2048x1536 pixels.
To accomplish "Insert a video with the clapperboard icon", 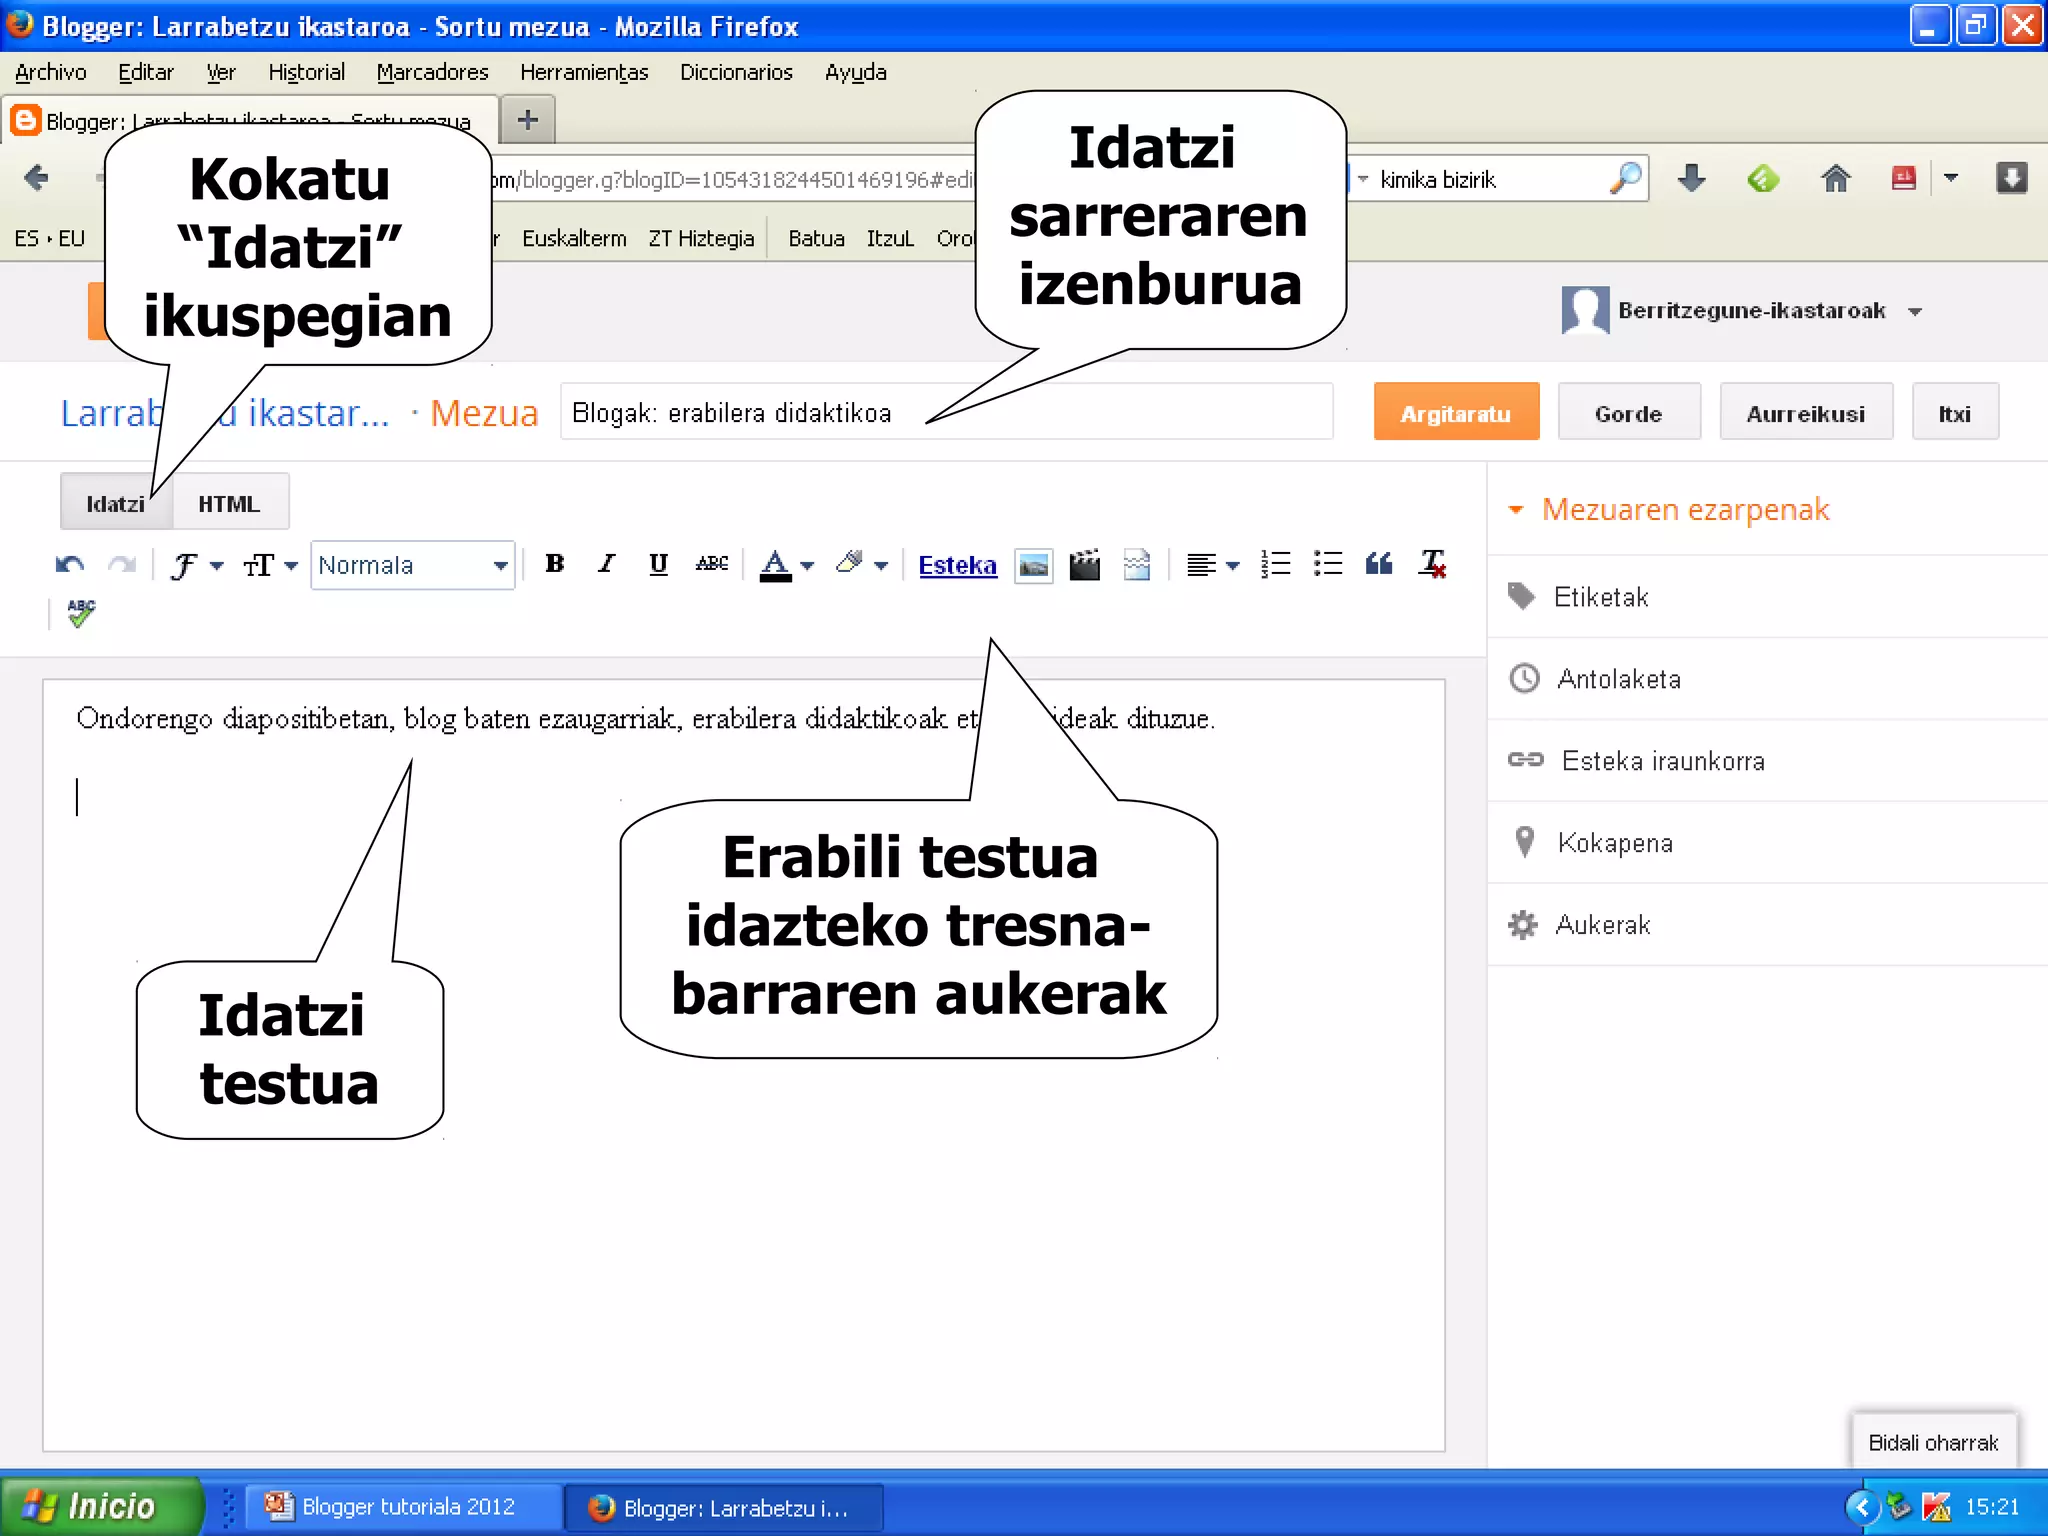I will coord(1084,565).
